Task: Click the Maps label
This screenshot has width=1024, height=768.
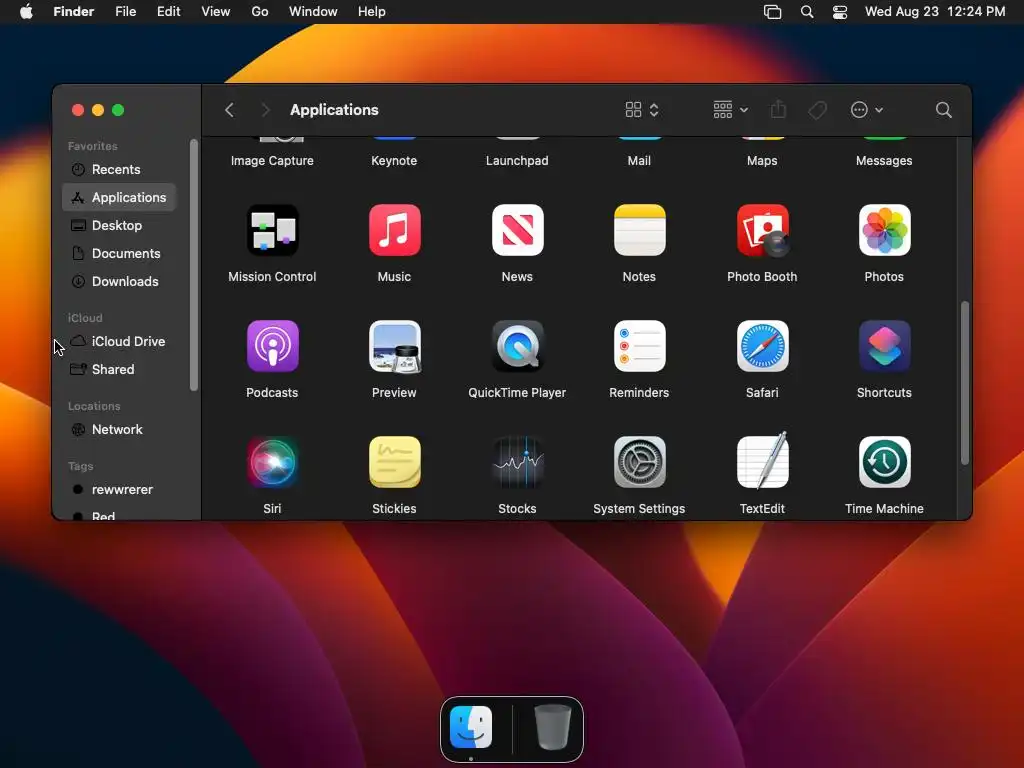Action: click(762, 161)
